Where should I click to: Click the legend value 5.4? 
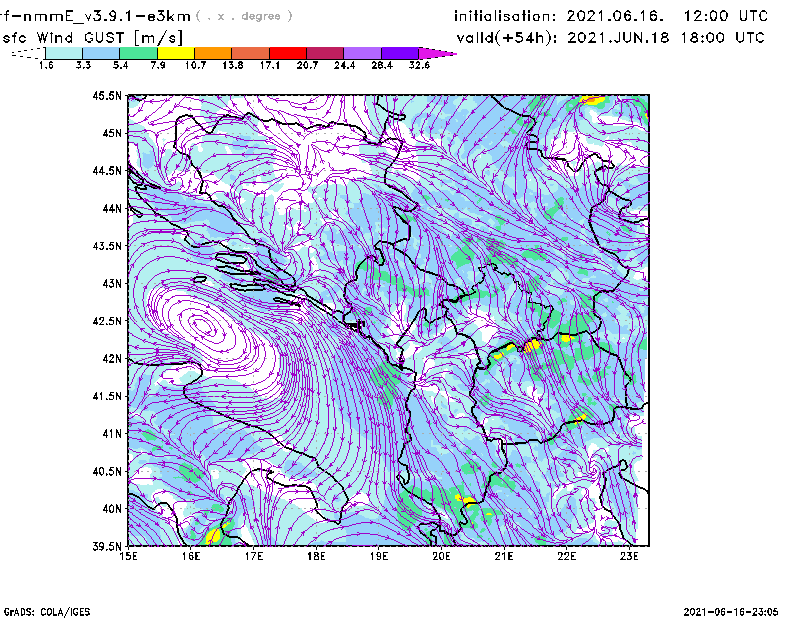120,65
